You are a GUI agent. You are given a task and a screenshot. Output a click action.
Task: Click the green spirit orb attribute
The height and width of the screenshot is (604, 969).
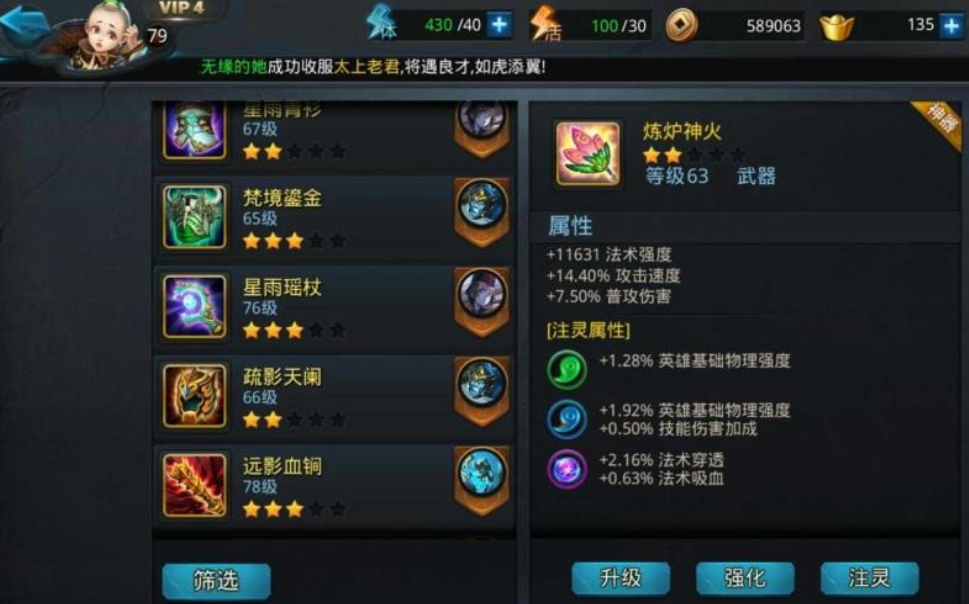click(567, 369)
